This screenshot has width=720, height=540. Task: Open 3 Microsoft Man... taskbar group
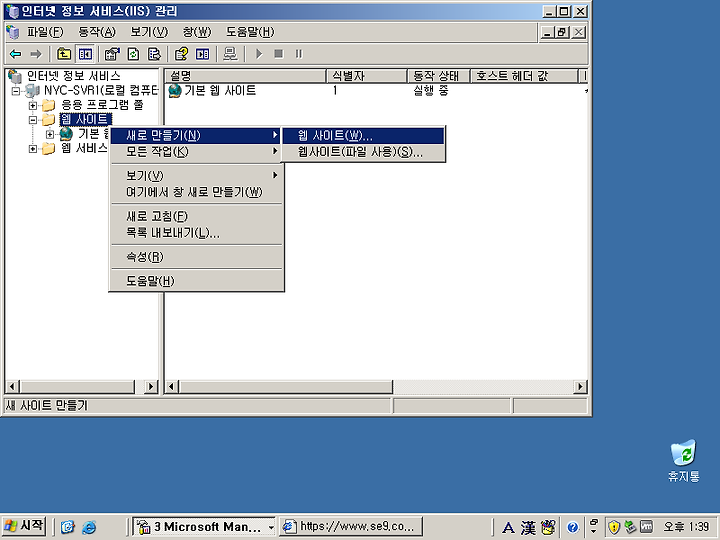point(204,527)
